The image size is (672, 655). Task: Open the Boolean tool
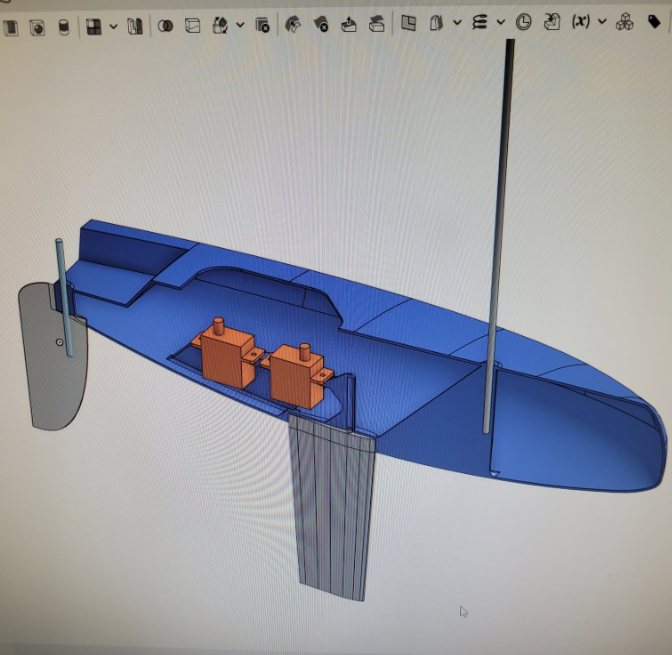point(165,26)
